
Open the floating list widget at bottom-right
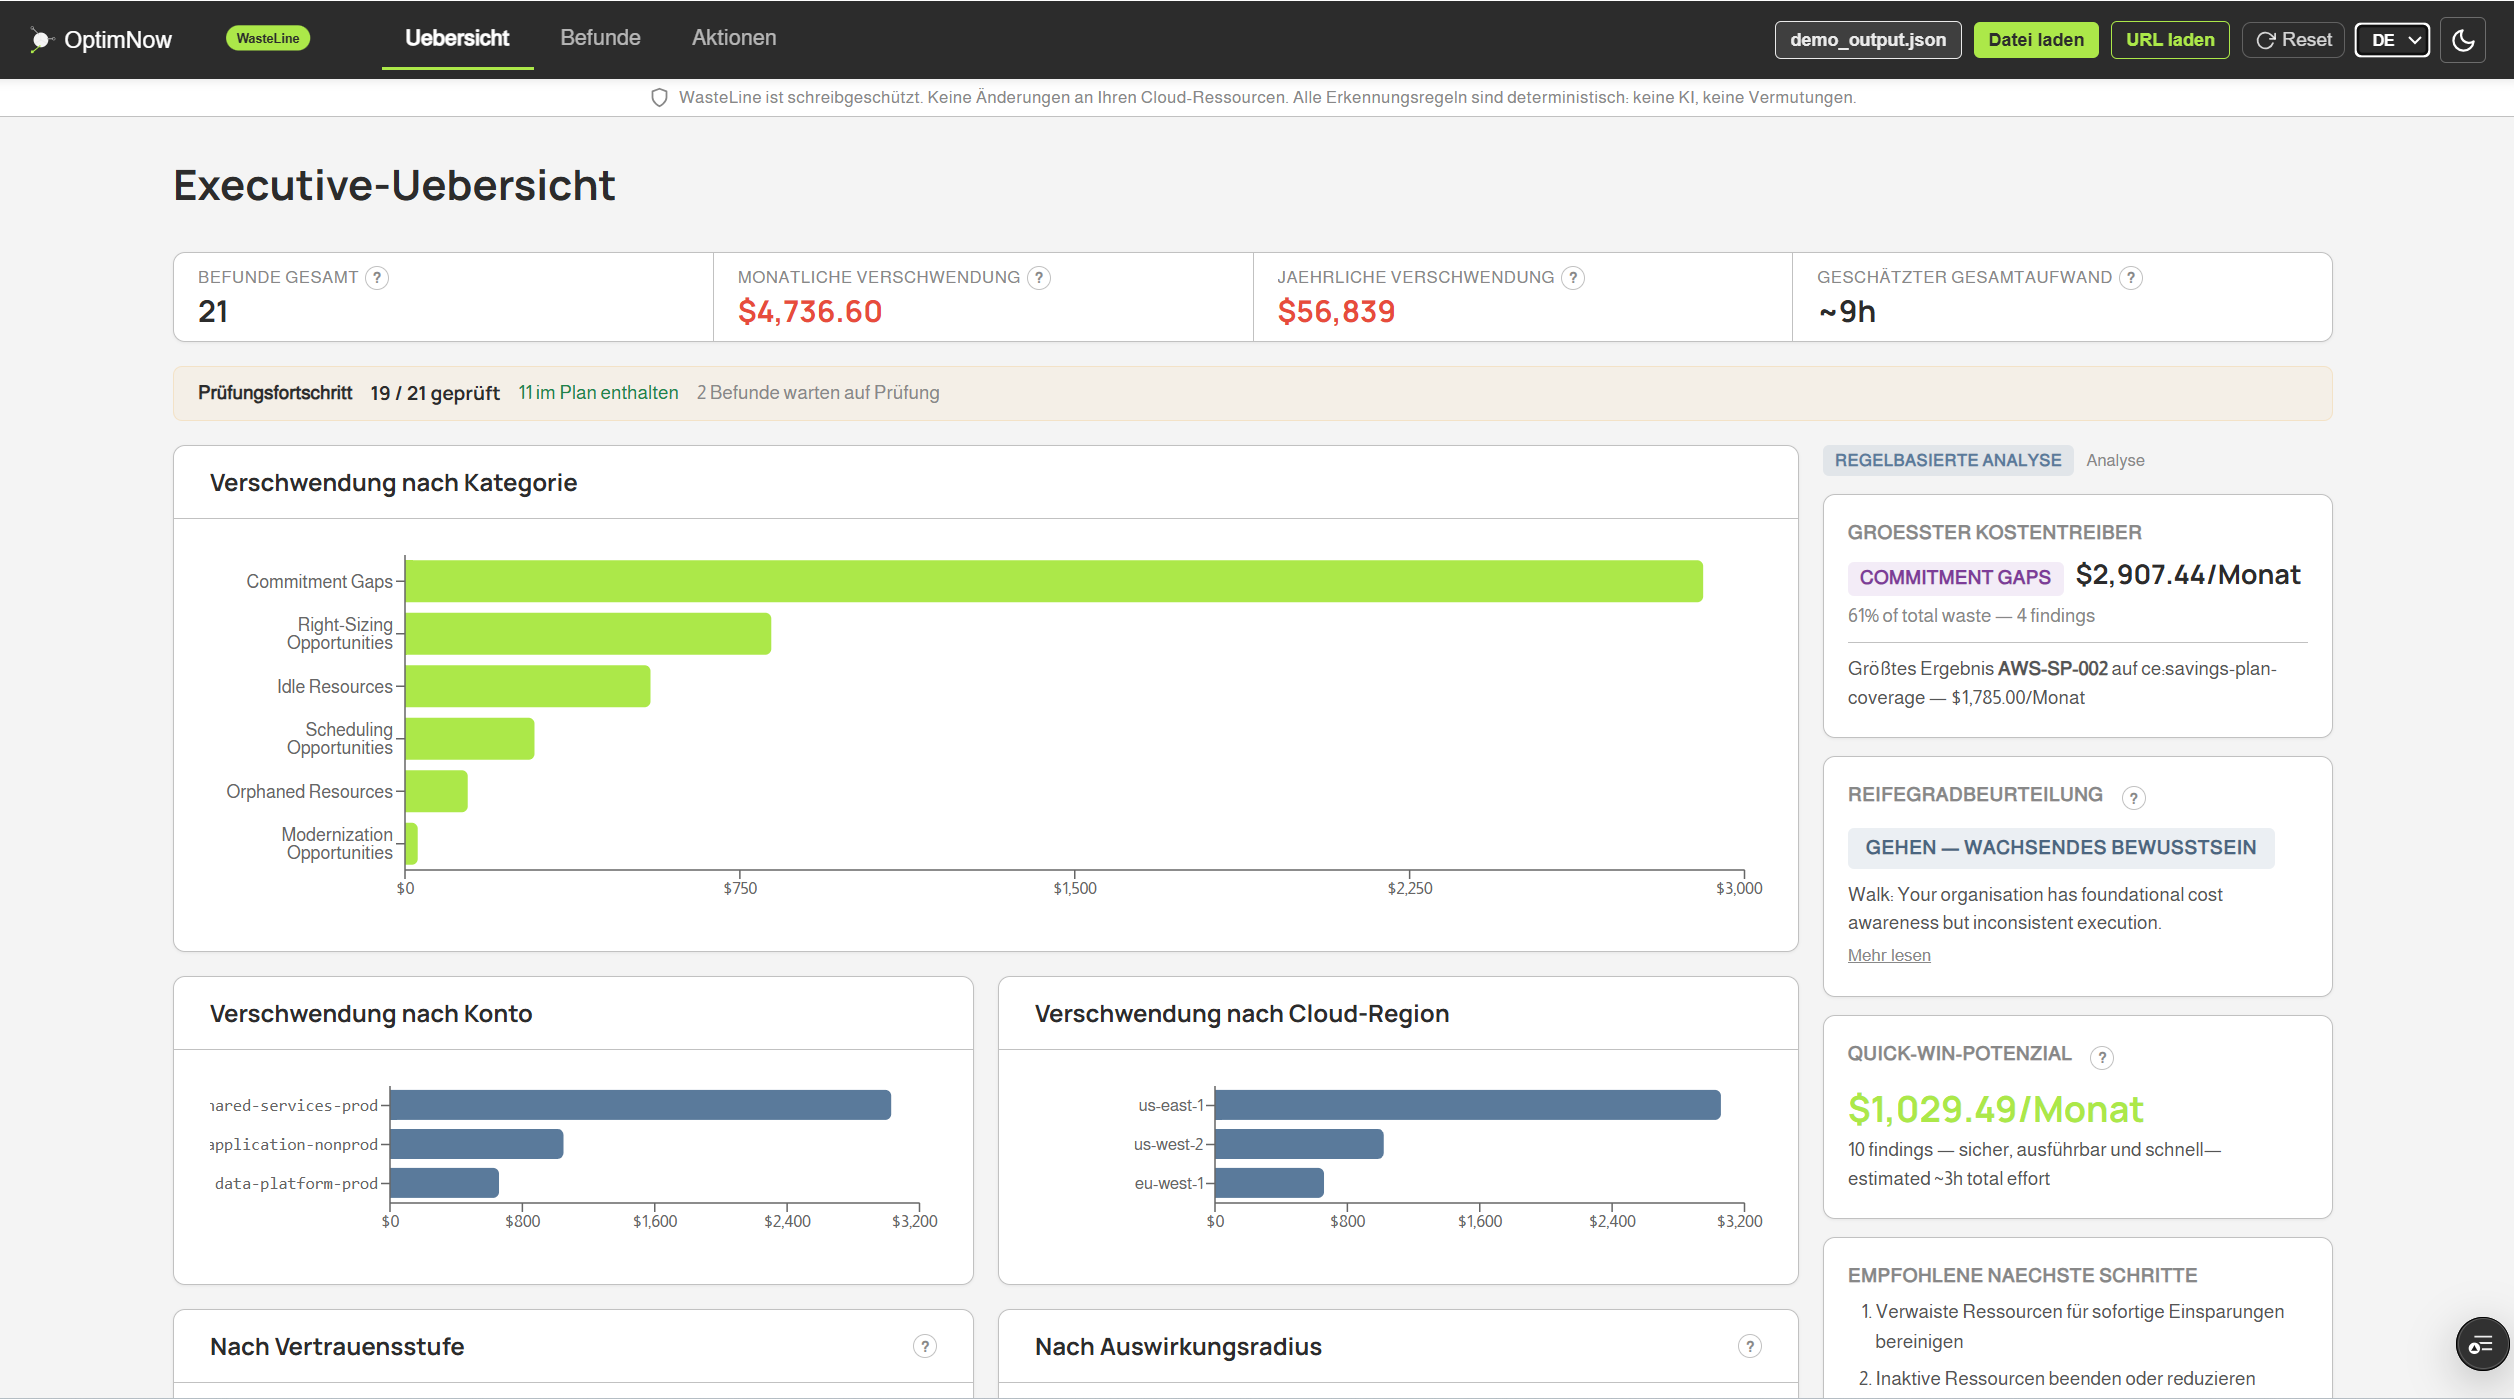(2481, 1345)
